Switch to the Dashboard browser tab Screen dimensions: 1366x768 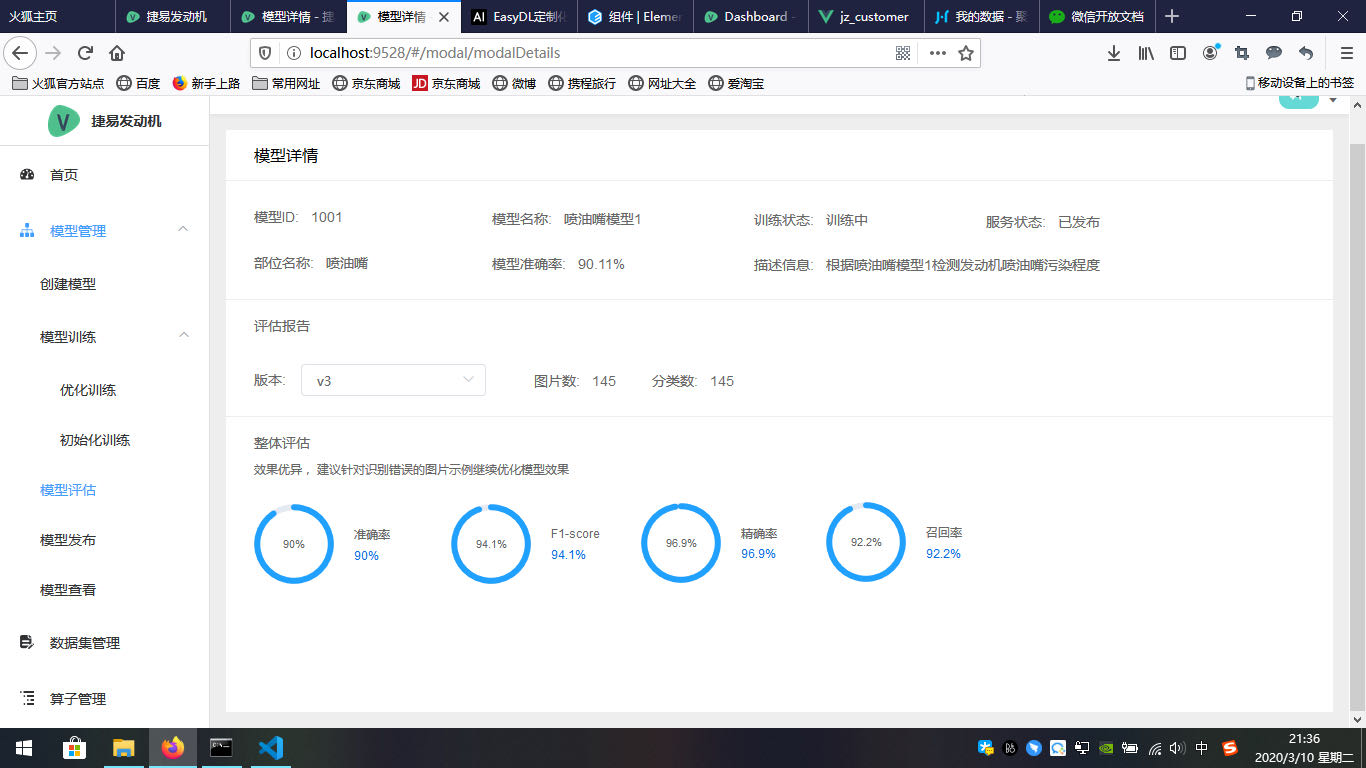tap(751, 17)
